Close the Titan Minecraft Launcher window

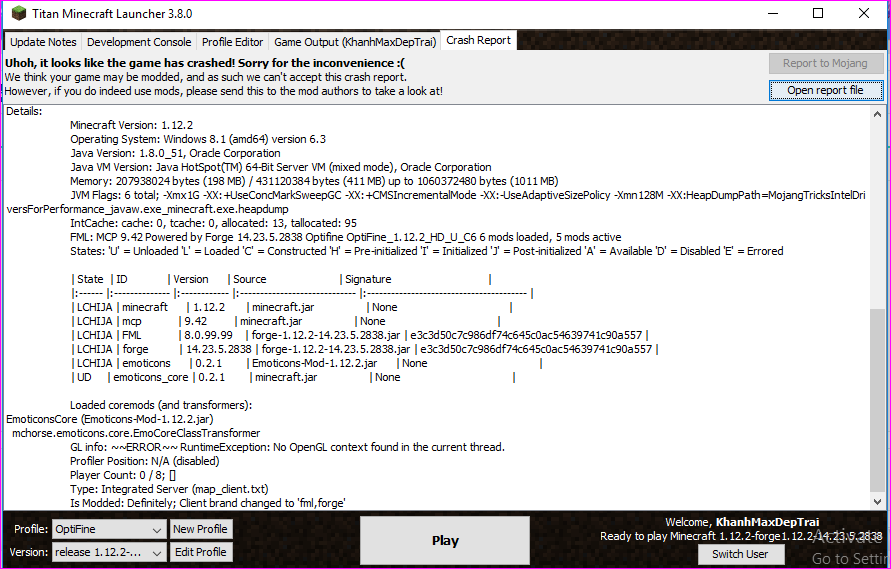click(x=864, y=13)
